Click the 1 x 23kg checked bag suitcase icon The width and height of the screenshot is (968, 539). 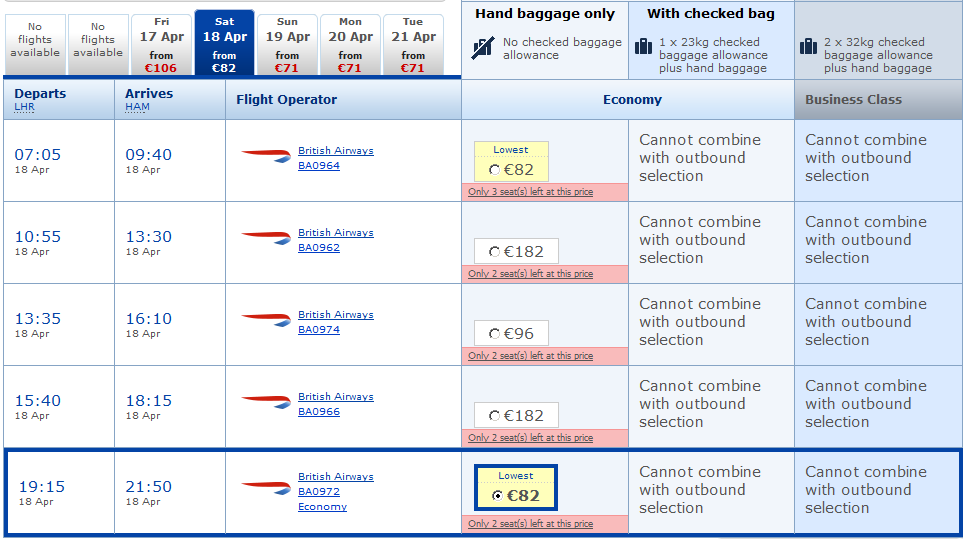[x=643, y=46]
